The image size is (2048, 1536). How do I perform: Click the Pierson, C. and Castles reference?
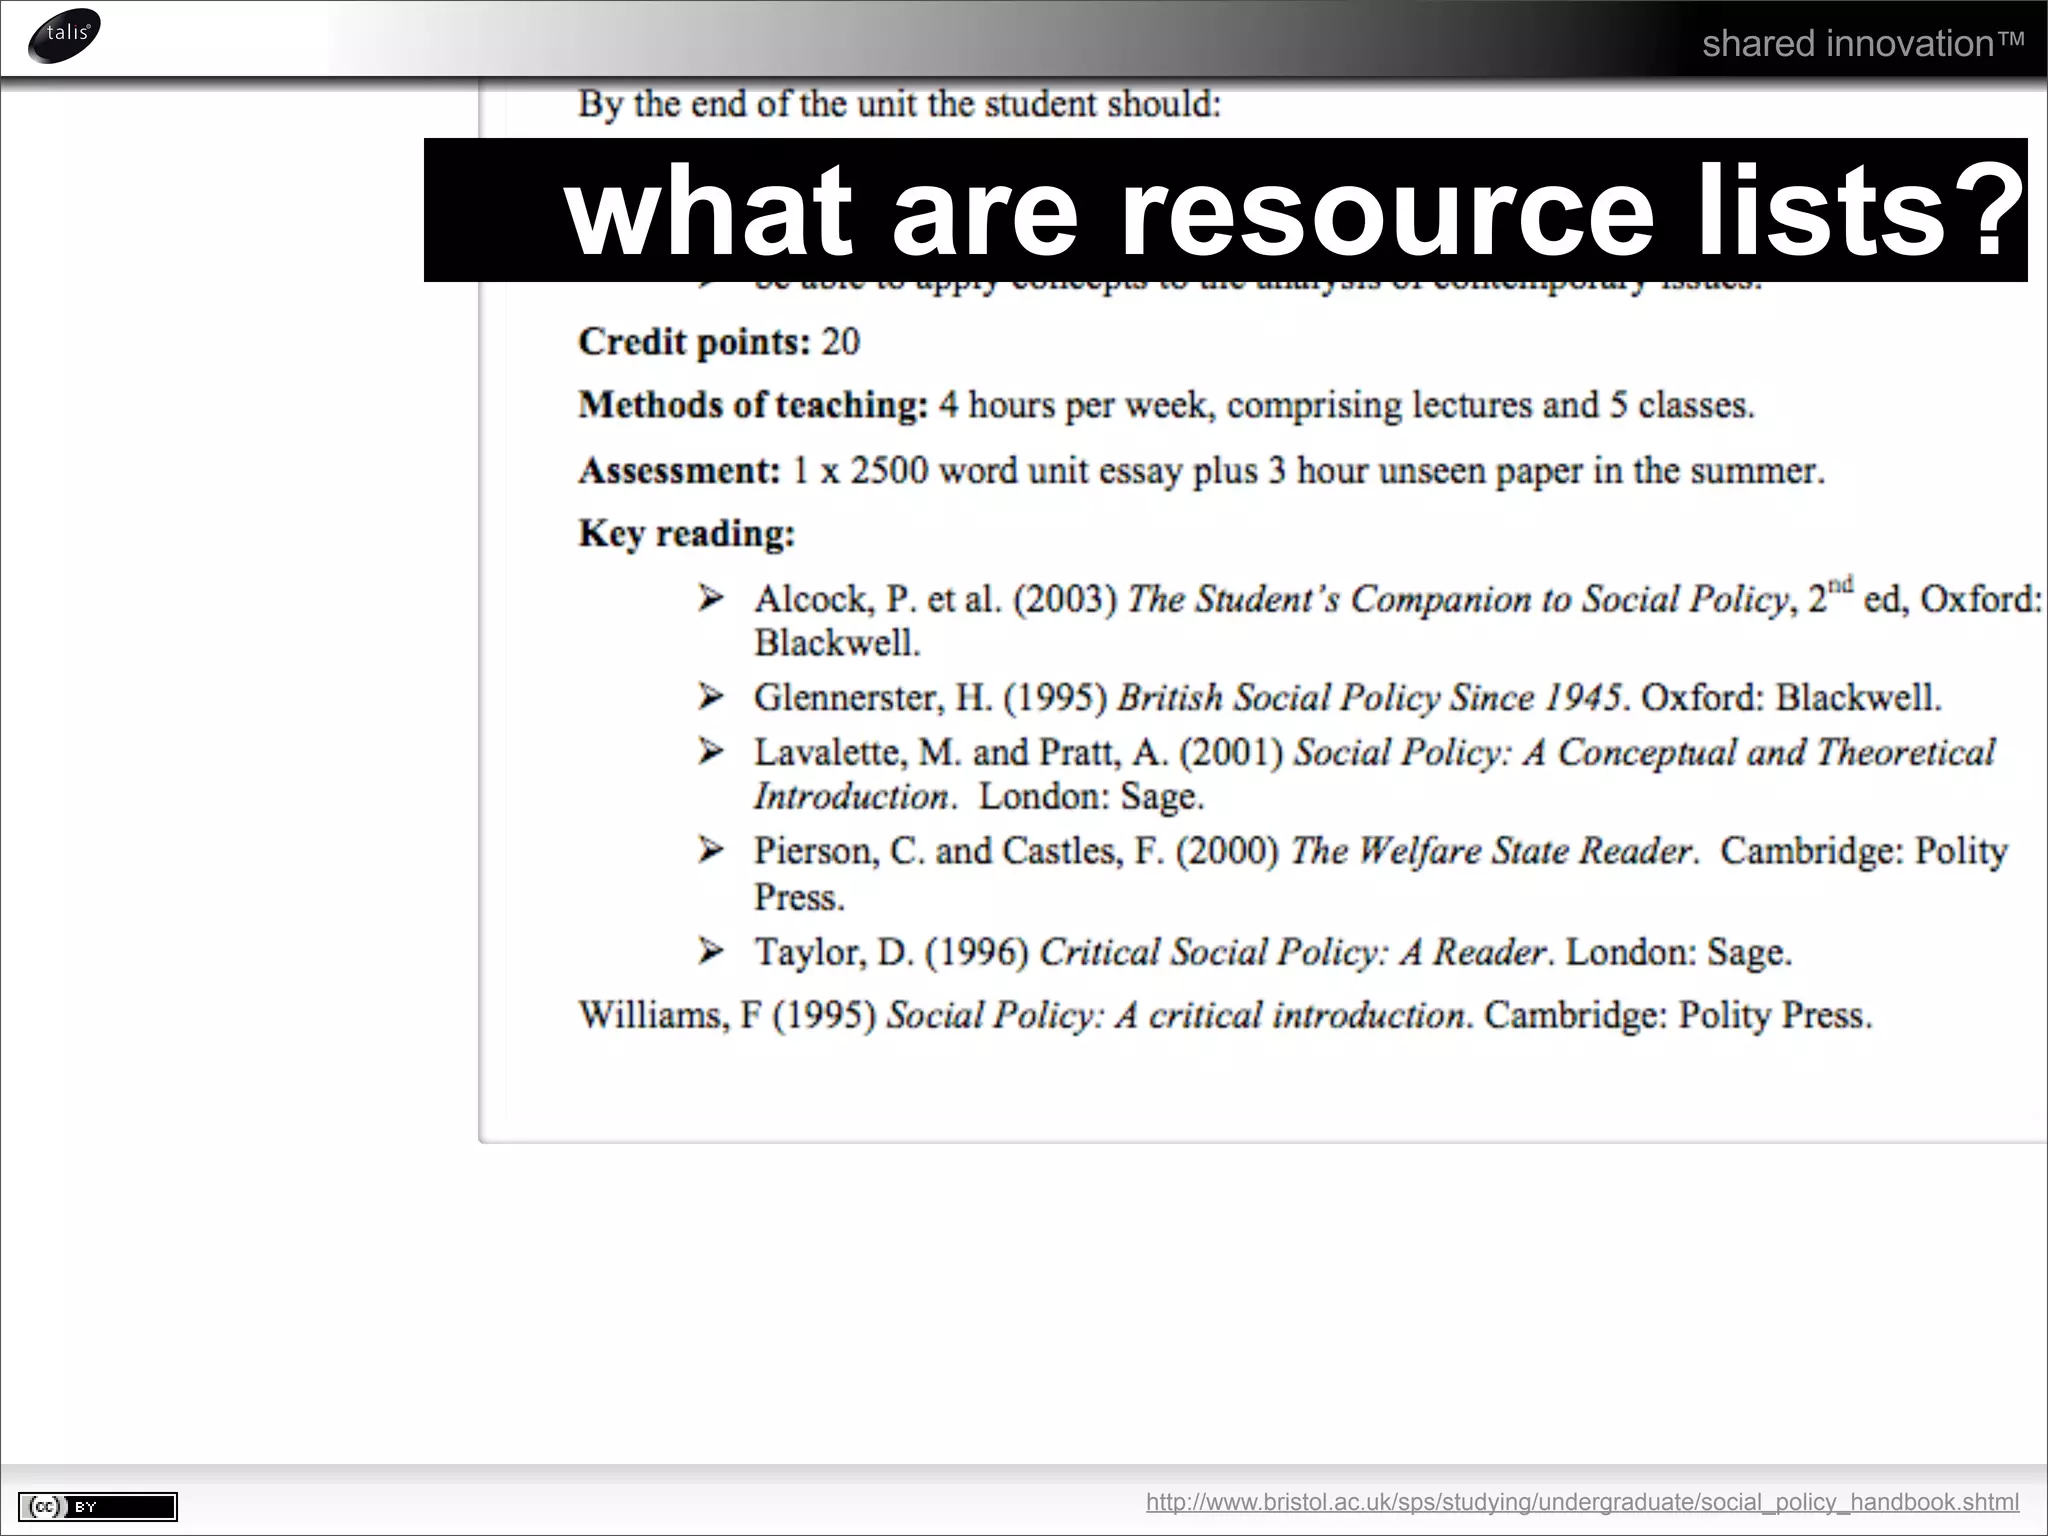[x=1380, y=873]
